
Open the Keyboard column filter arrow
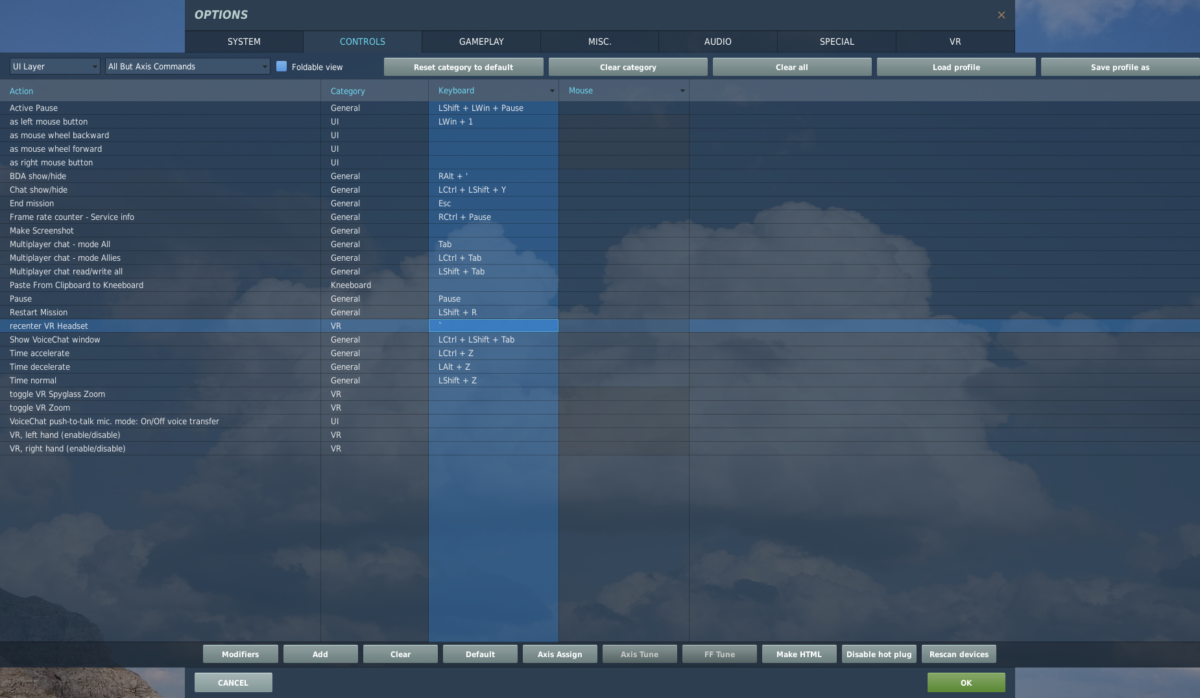550,90
